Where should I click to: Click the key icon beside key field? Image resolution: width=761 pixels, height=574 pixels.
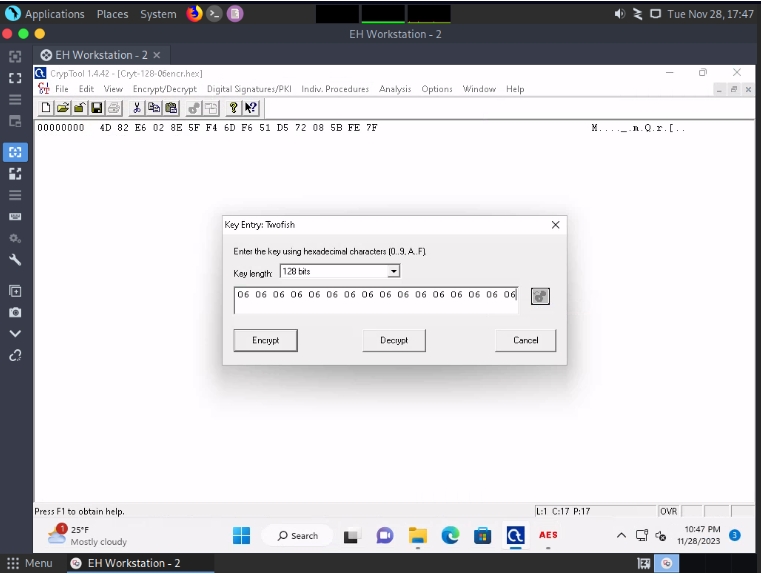[x=540, y=296]
